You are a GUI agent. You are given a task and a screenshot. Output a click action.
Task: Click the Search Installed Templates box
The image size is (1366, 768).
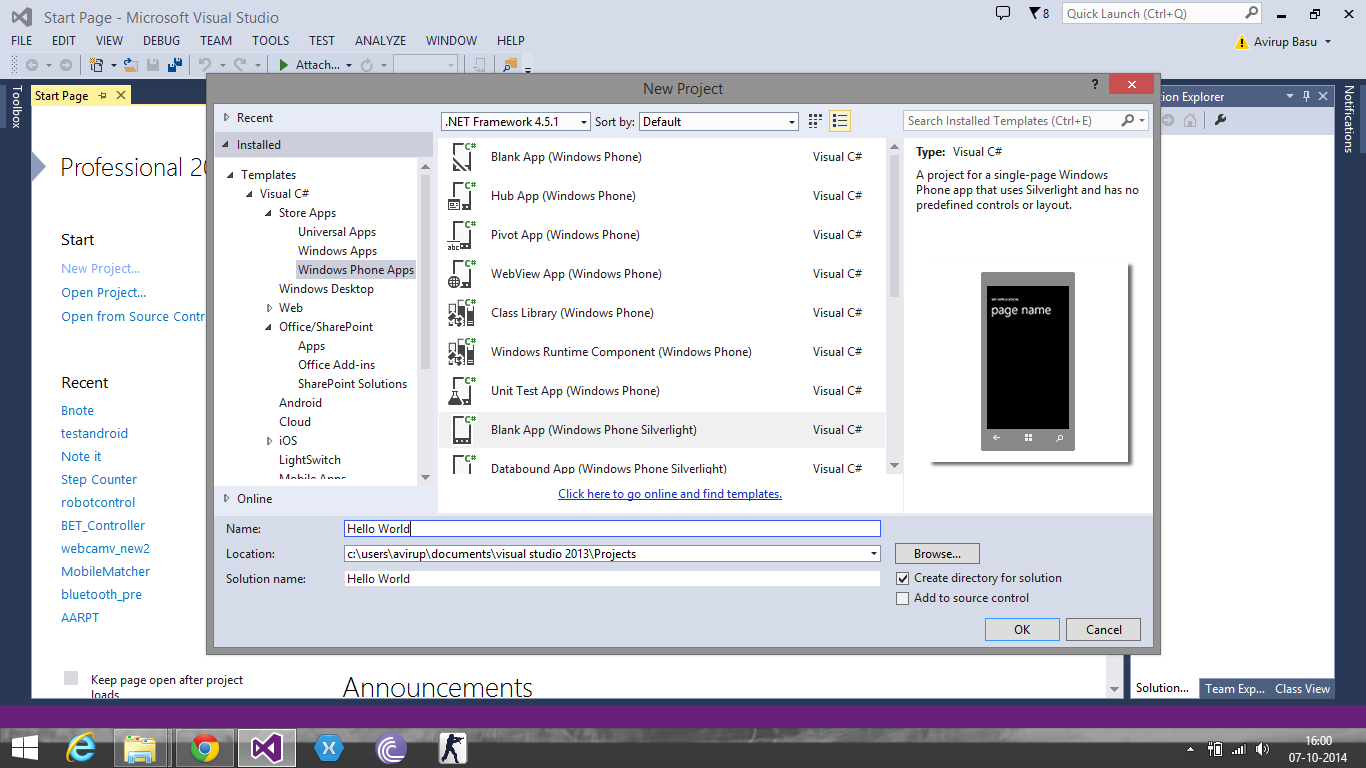(x=1025, y=121)
